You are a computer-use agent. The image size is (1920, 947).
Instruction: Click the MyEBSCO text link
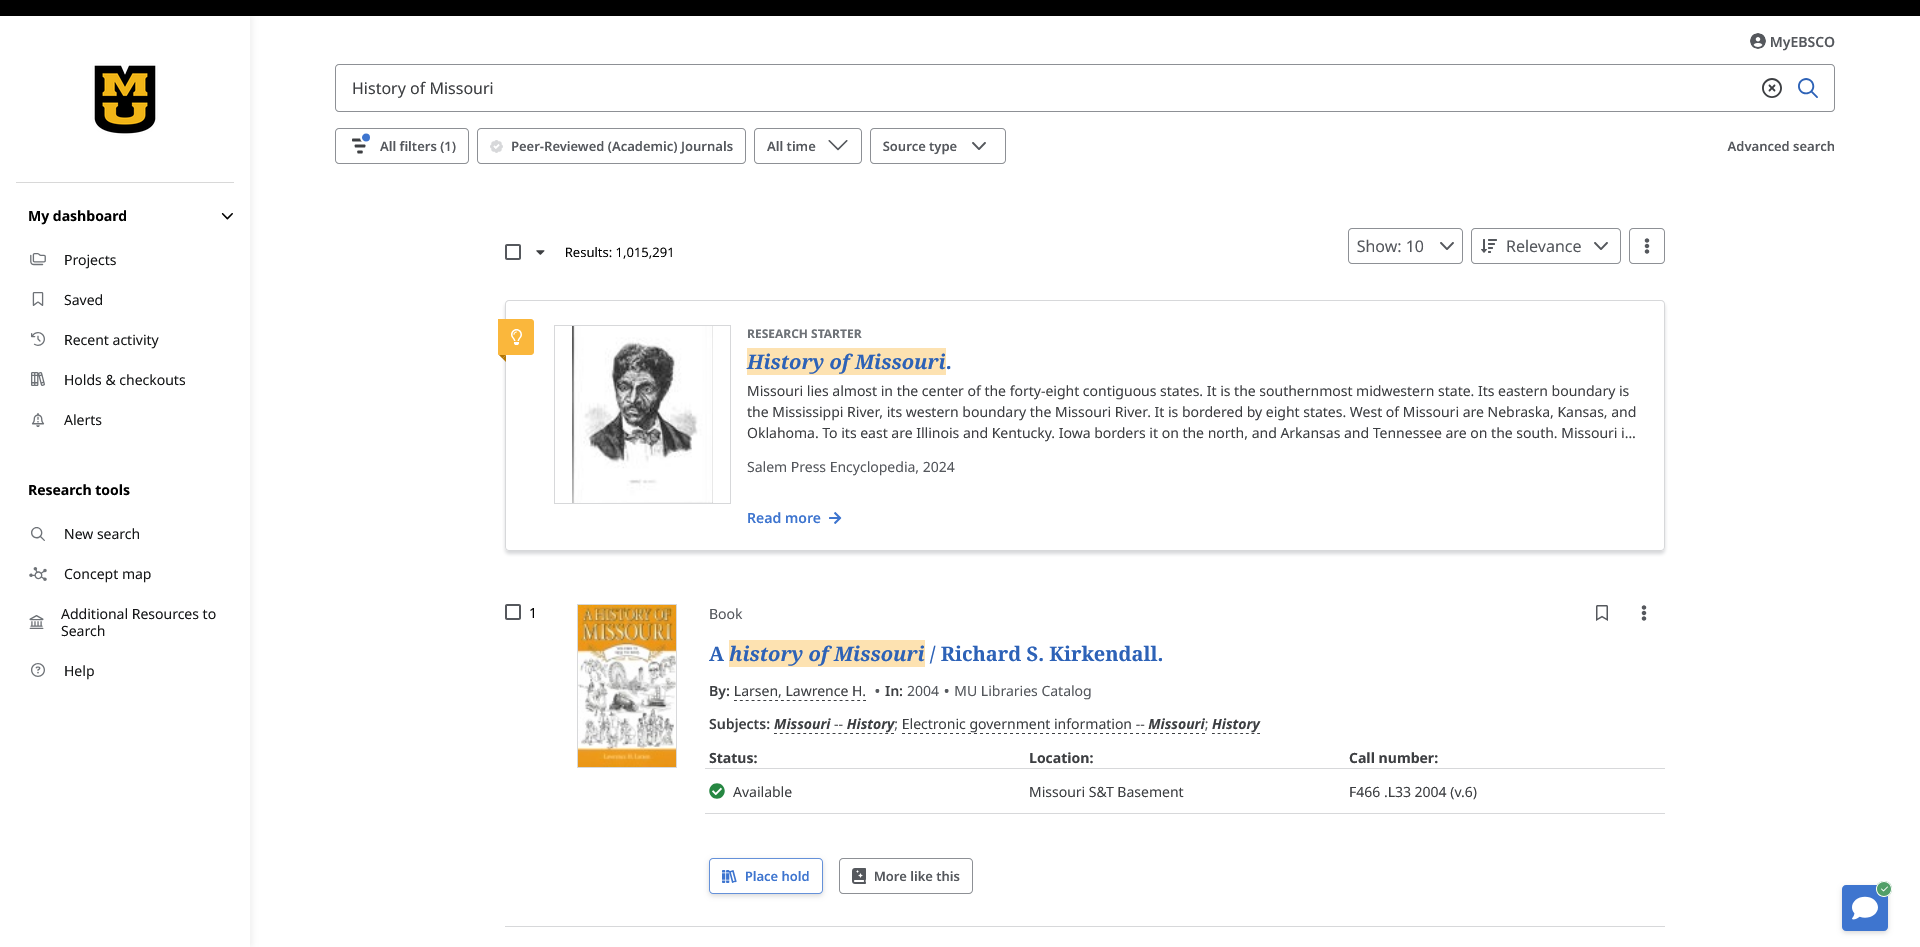[1802, 42]
